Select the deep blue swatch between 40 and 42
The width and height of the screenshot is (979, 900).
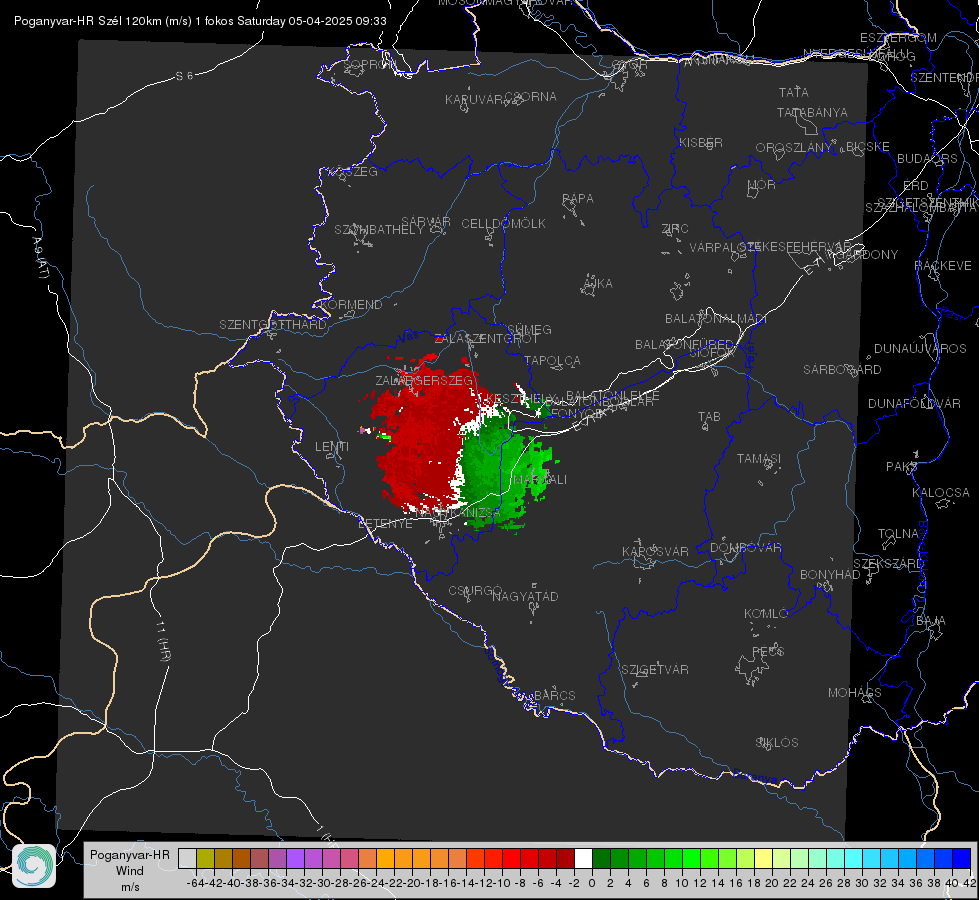[x=962, y=859]
